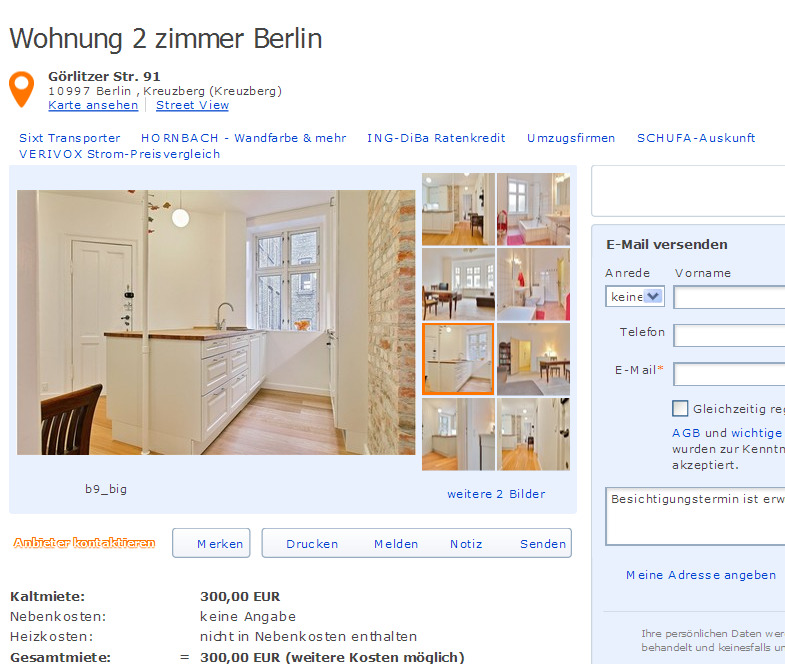Image resolution: width=785 pixels, height=664 pixels.
Task: Select the living room dining table thumbnail
Action: (458, 284)
